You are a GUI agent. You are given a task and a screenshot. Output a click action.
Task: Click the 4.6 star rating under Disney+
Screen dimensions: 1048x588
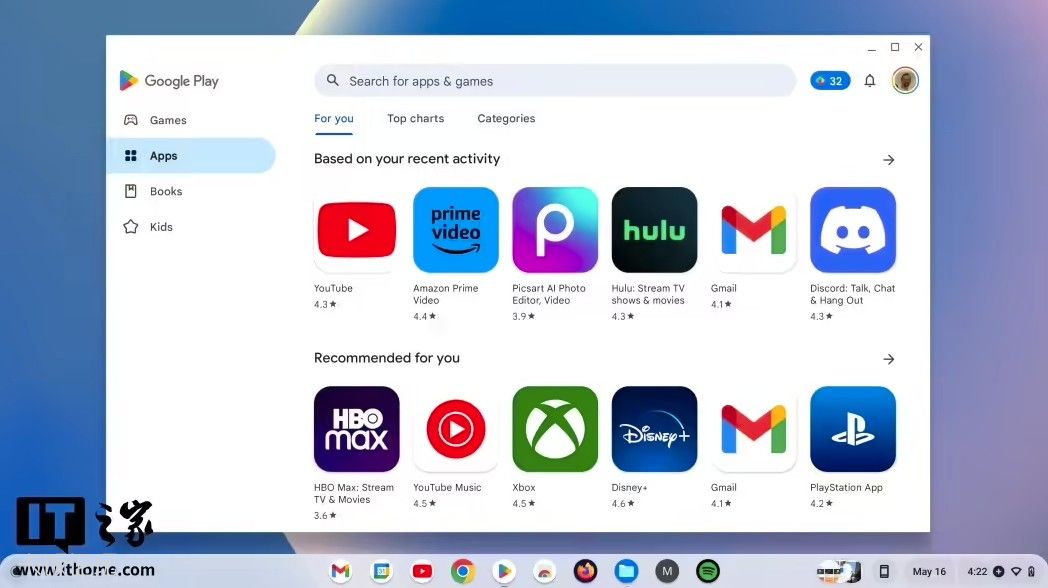point(623,503)
